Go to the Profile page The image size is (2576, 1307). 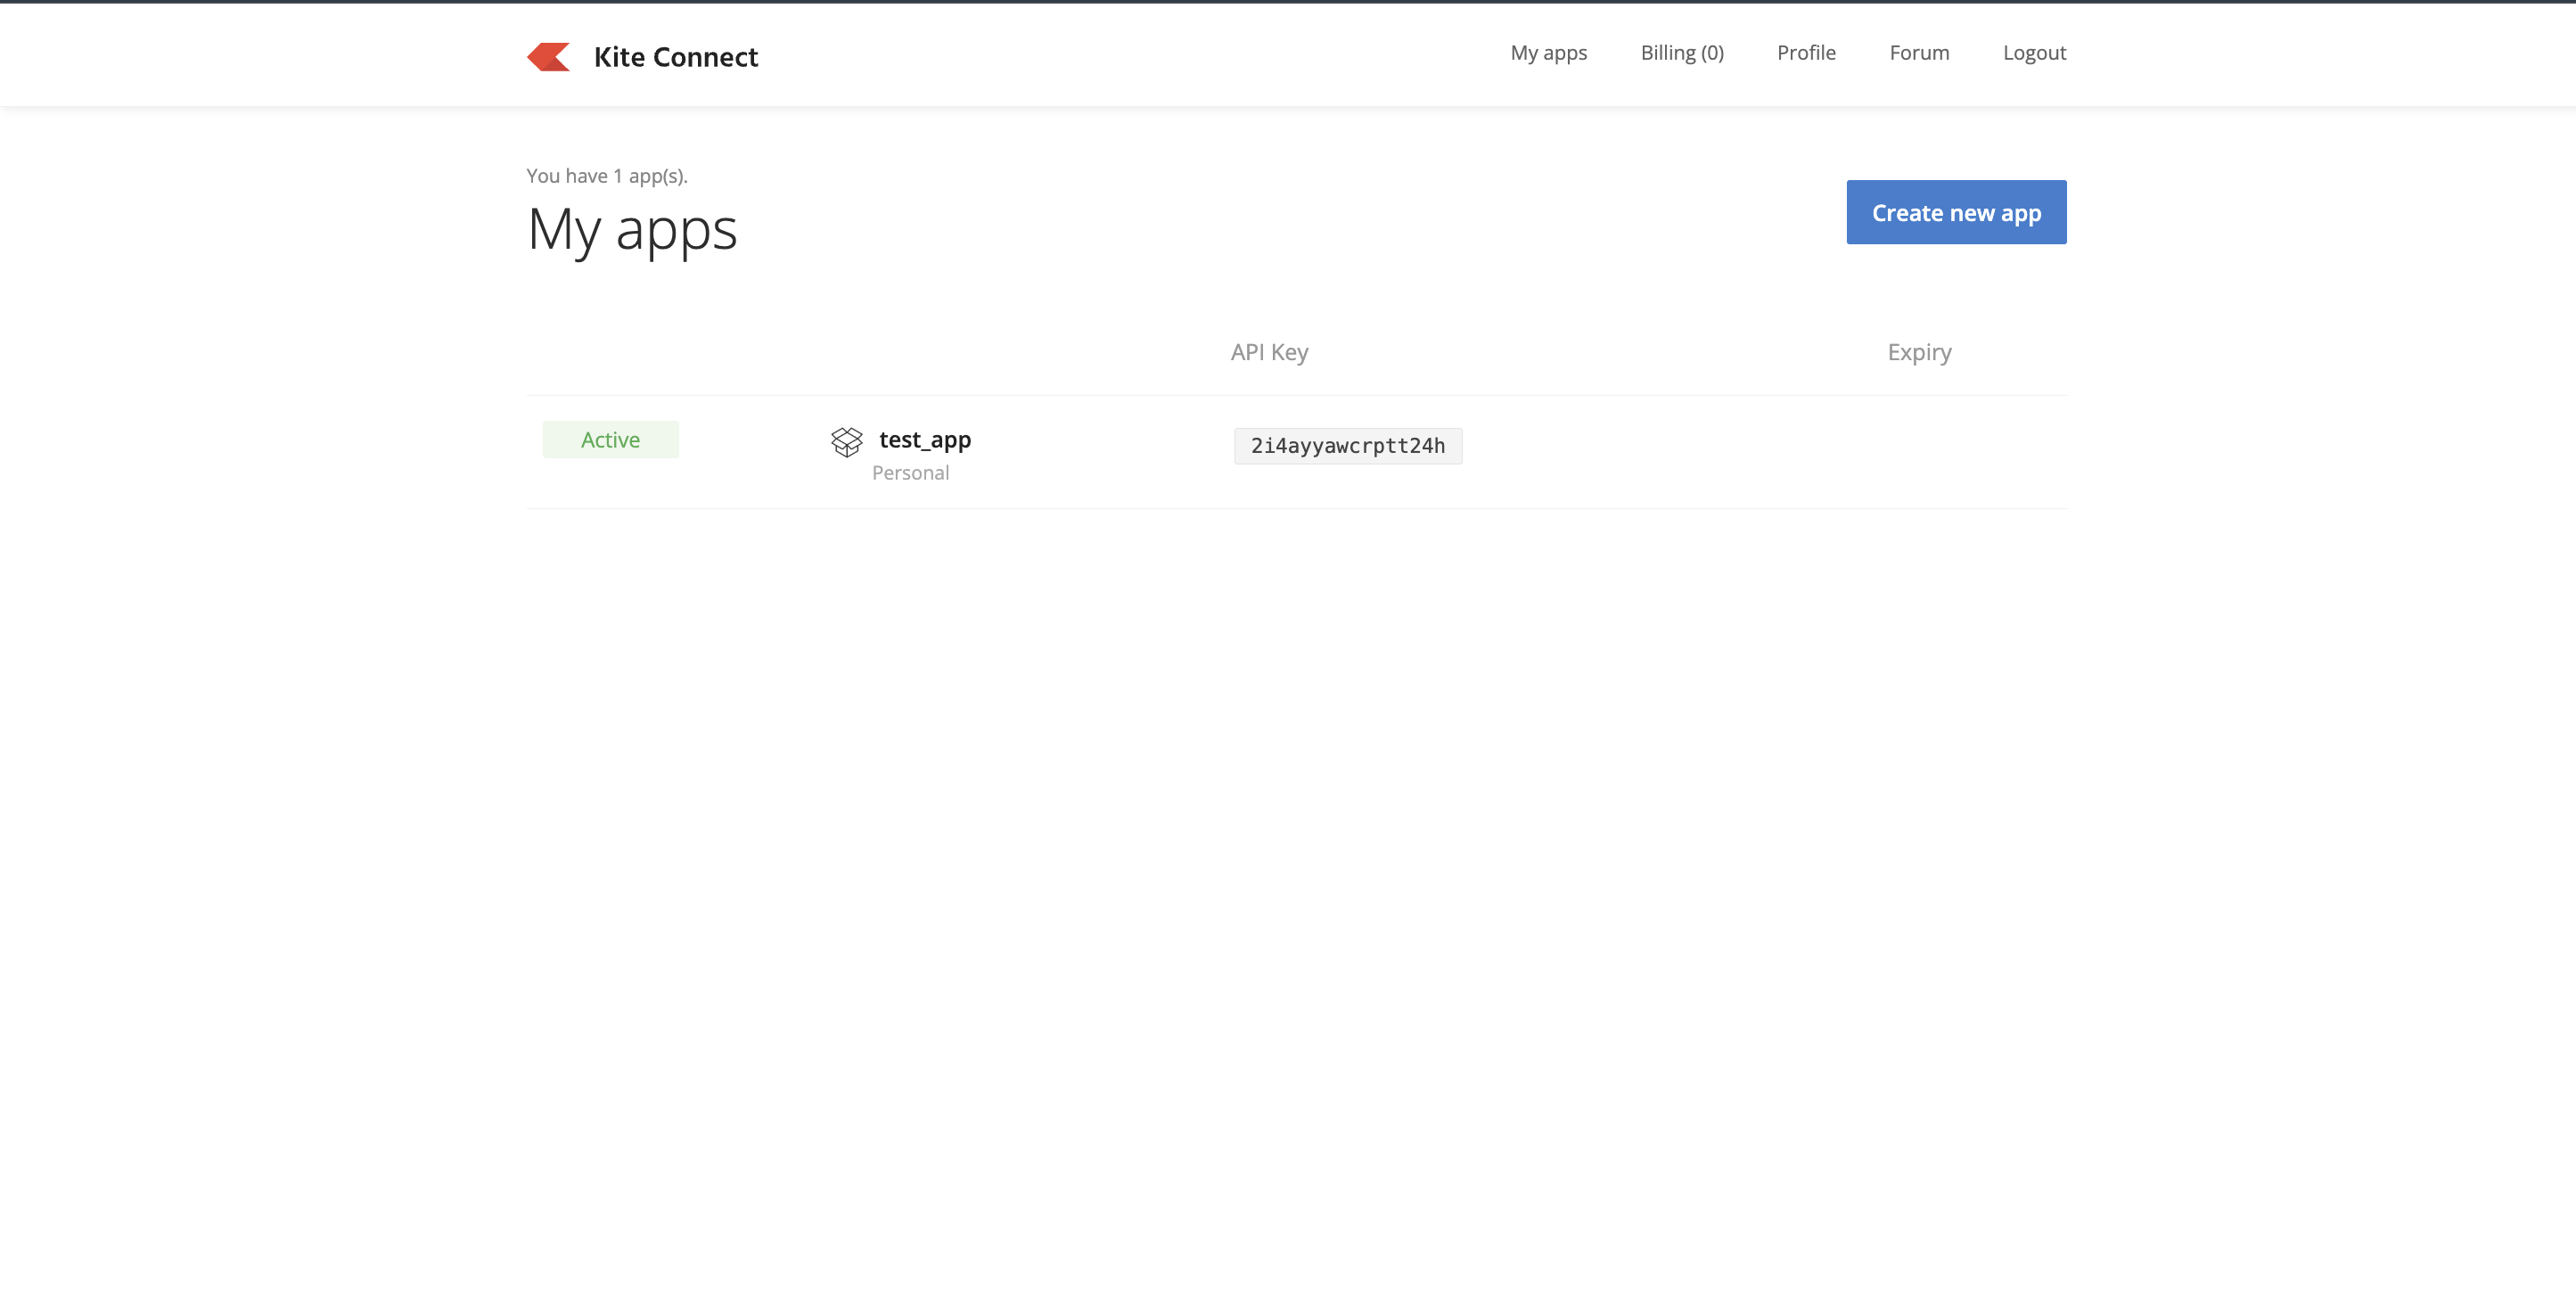click(1806, 53)
